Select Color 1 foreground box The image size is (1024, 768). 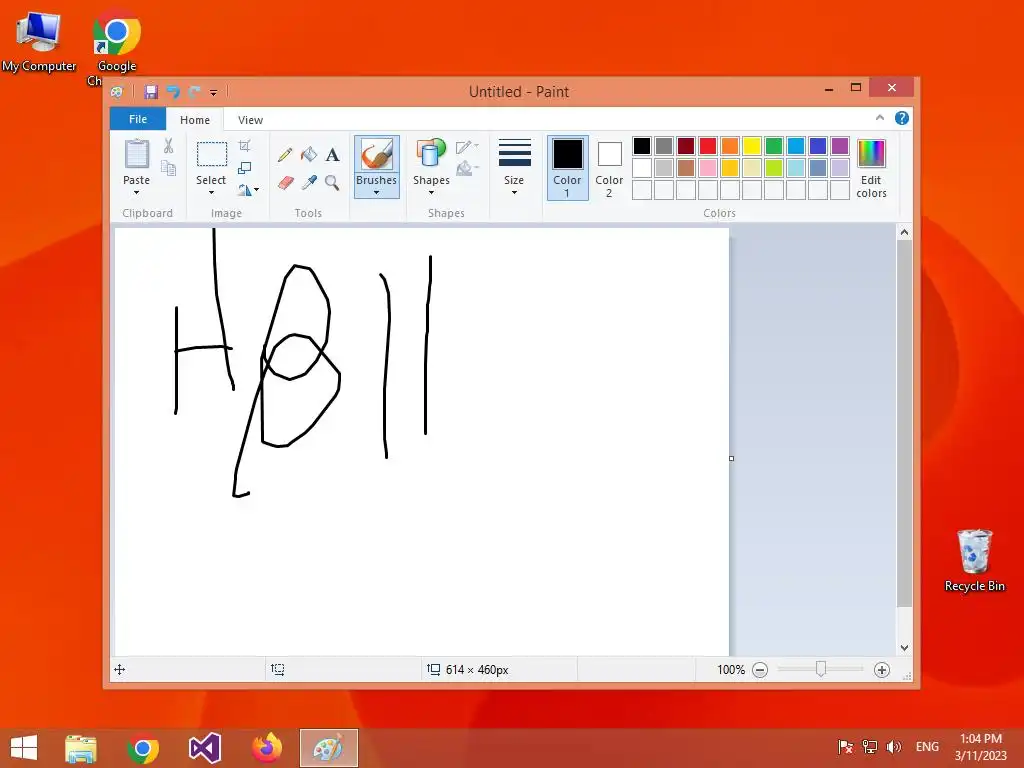click(568, 168)
